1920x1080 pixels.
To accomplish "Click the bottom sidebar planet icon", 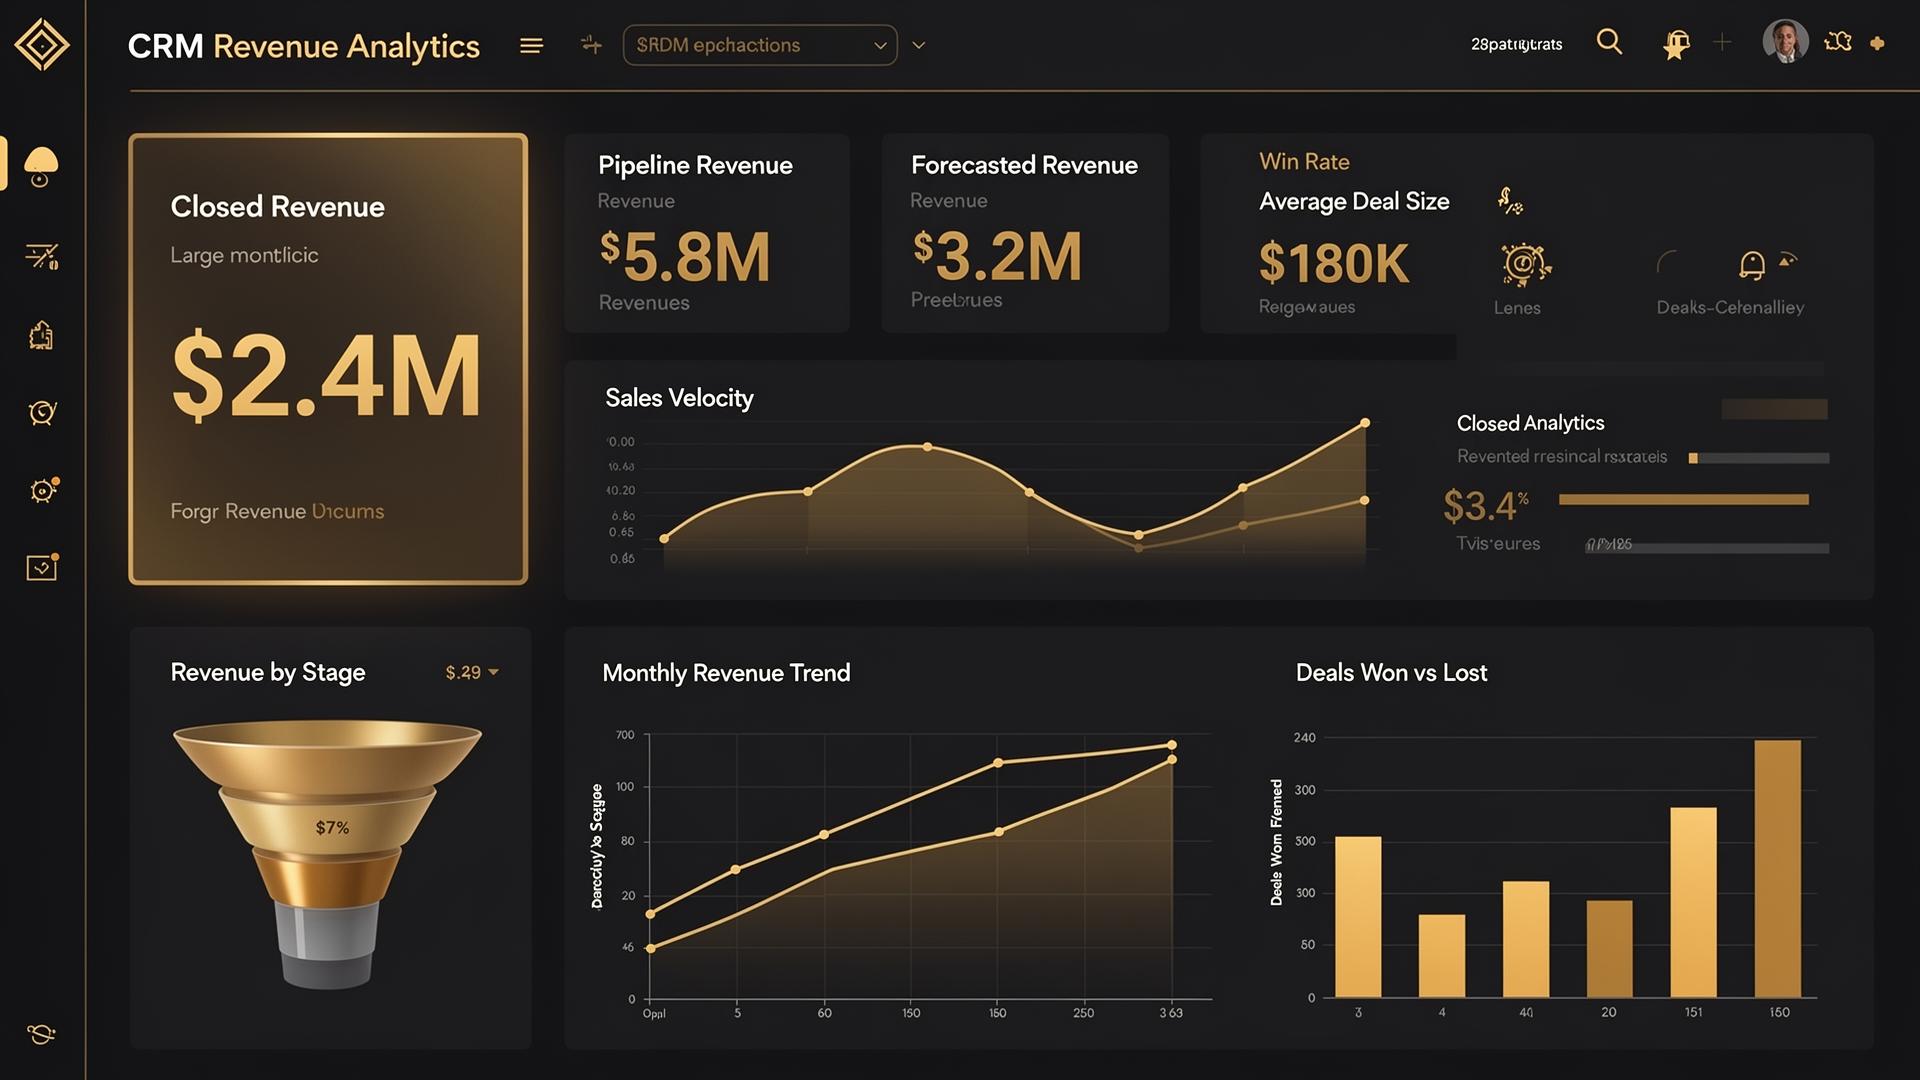I will tap(41, 1034).
